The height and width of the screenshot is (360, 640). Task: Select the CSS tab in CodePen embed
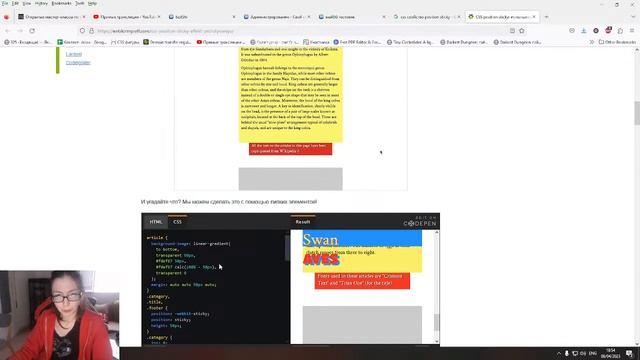click(177, 222)
